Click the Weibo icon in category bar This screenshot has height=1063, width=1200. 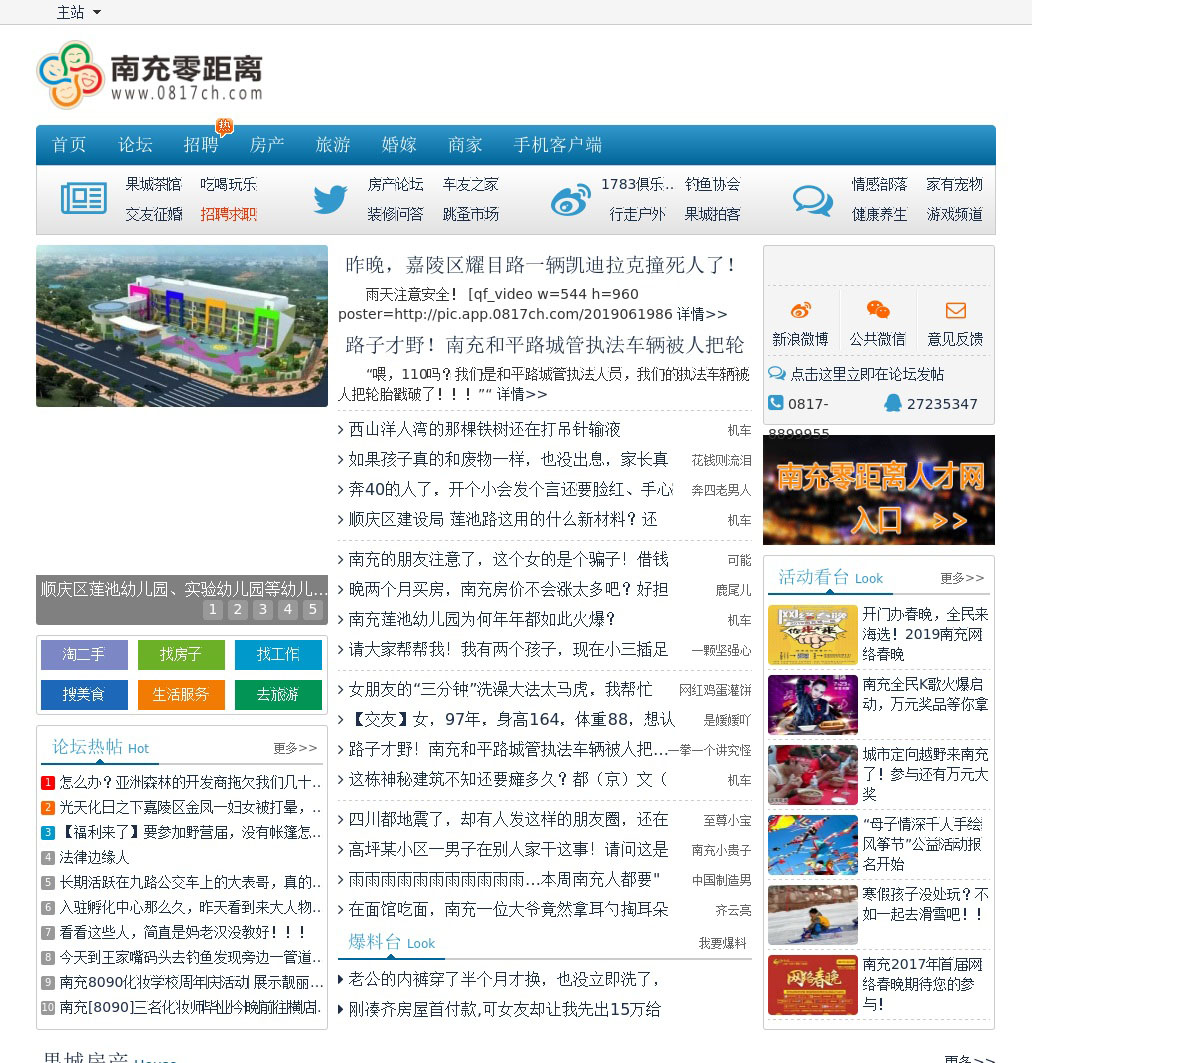click(x=570, y=200)
